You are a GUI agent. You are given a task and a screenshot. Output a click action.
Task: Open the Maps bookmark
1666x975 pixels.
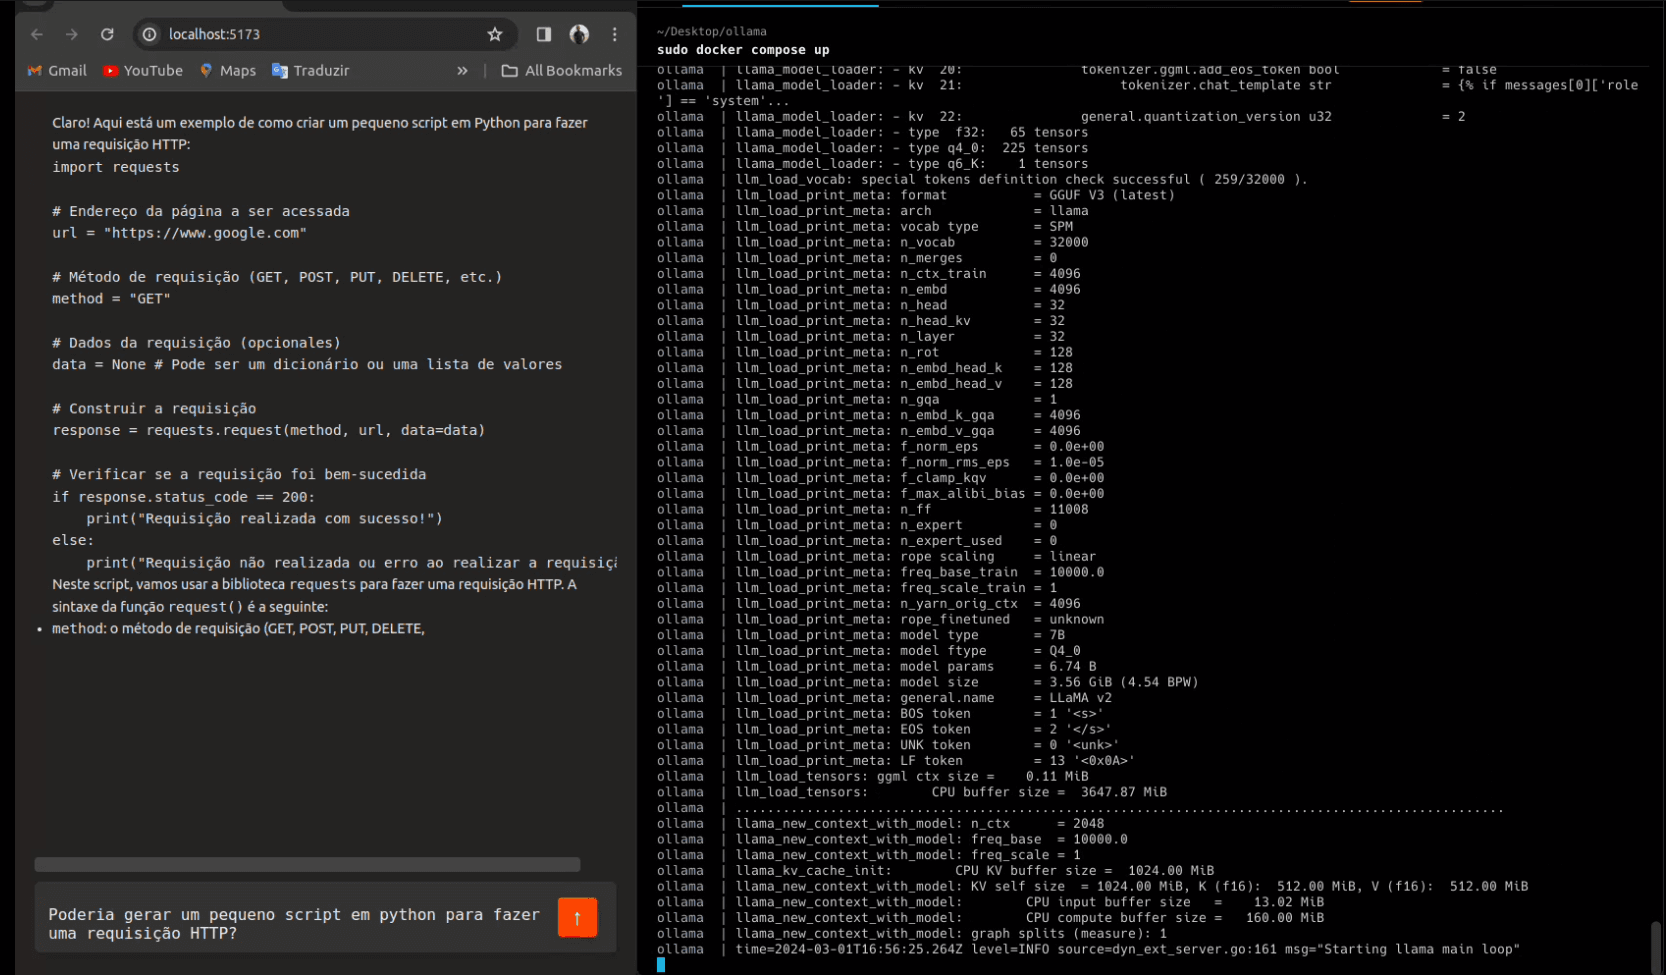coord(228,71)
